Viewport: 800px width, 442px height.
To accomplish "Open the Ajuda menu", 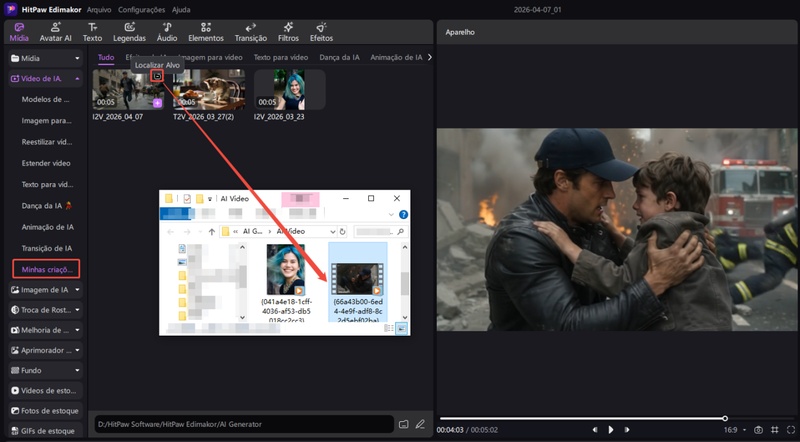I will pos(181,10).
